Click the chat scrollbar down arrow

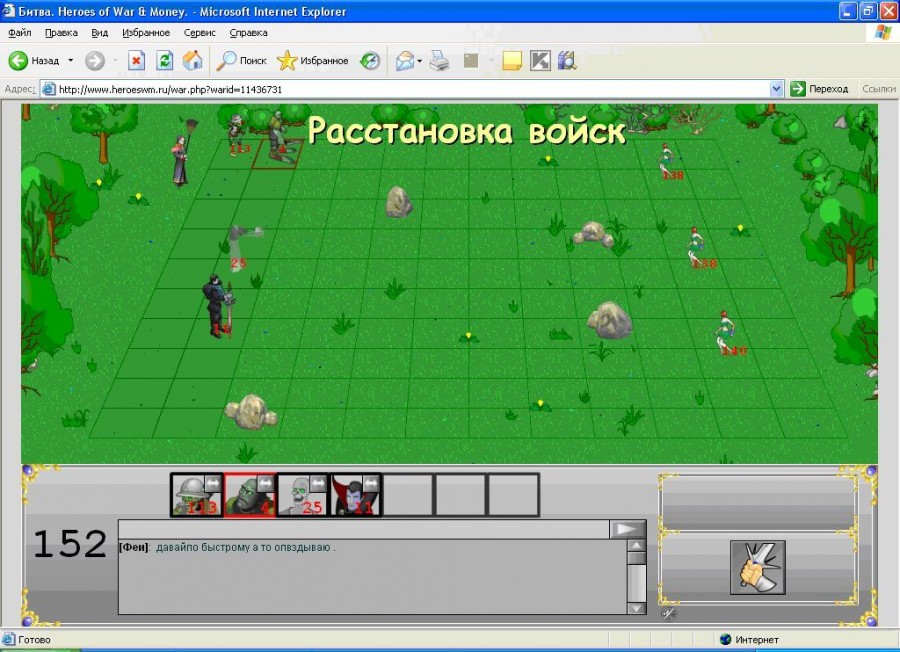point(637,608)
